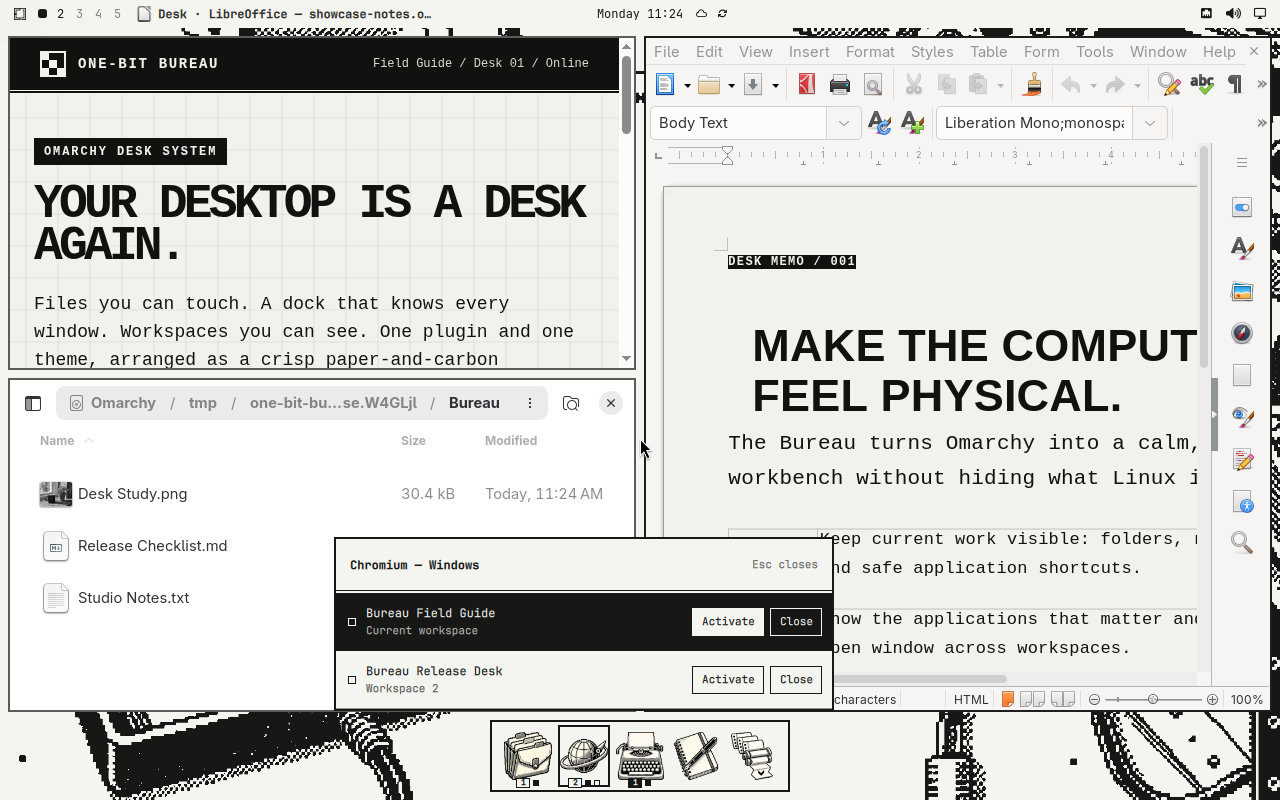Print the document with printer icon
The height and width of the screenshot is (800, 1280).
pyautogui.click(x=839, y=85)
